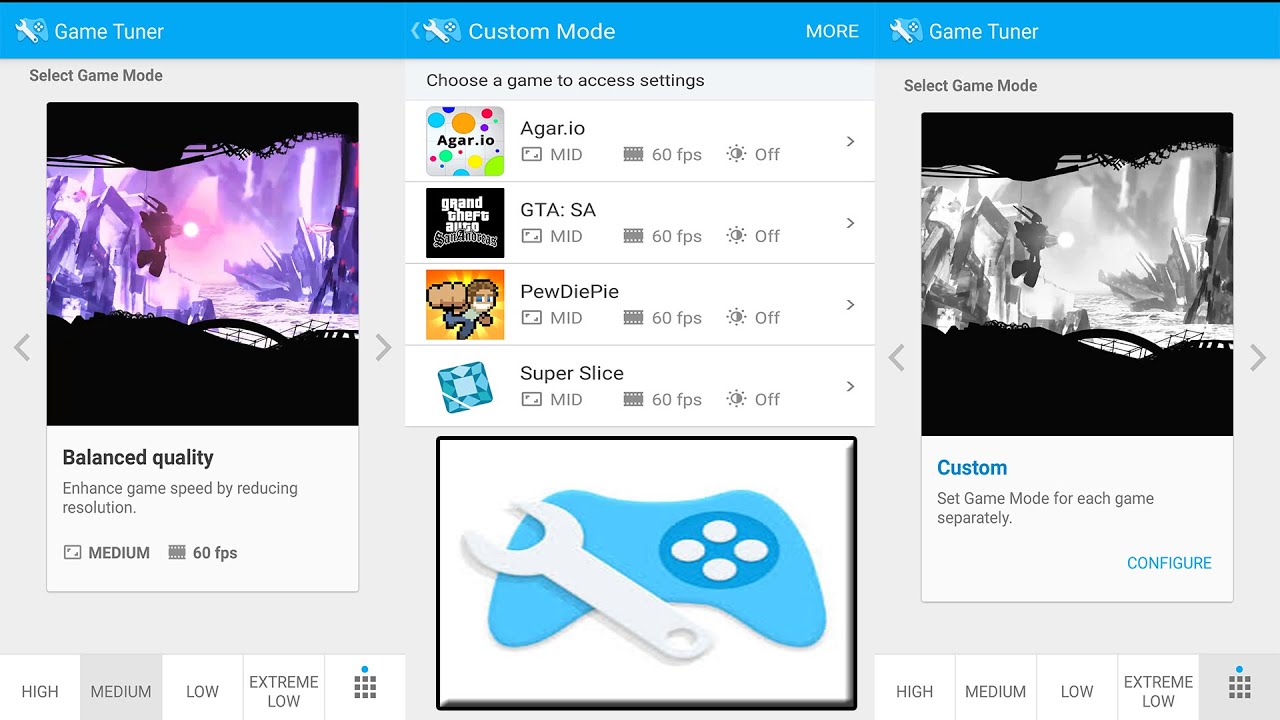The height and width of the screenshot is (720, 1280).
Task: Tap the Custom heading on right card
Action: [972, 467]
